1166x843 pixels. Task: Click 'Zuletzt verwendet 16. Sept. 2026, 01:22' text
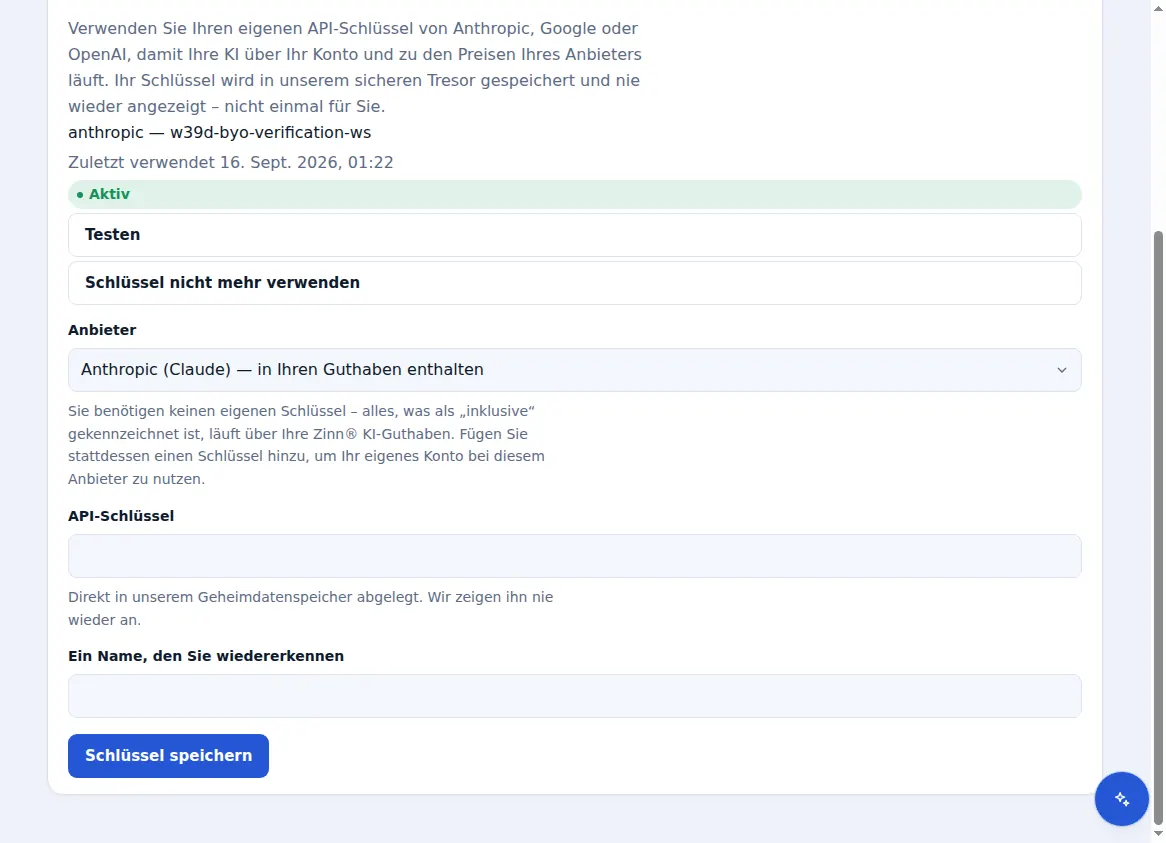tap(231, 163)
